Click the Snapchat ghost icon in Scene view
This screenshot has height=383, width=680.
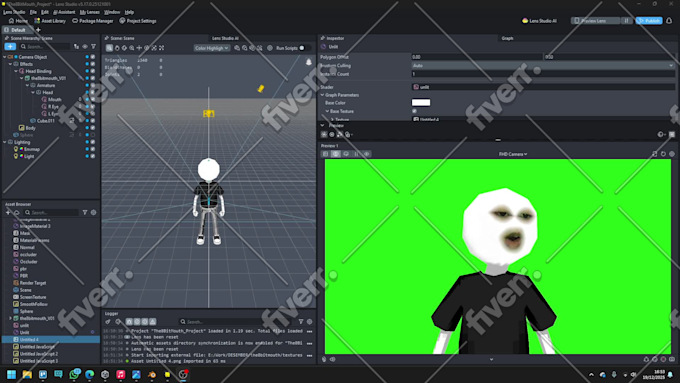pos(309,62)
